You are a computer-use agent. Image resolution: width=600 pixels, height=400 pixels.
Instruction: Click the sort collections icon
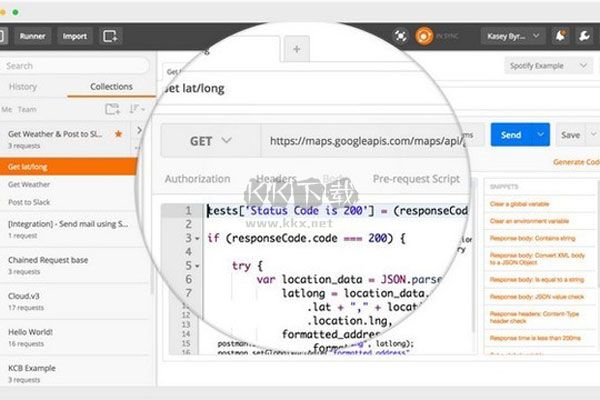tap(136, 109)
